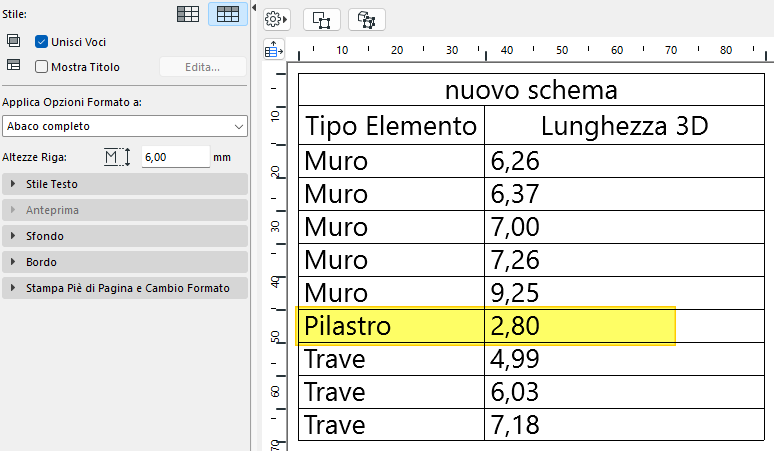Open the schedule settings gear menu
Screen dimensions: 774x451
click(x=274, y=19)
